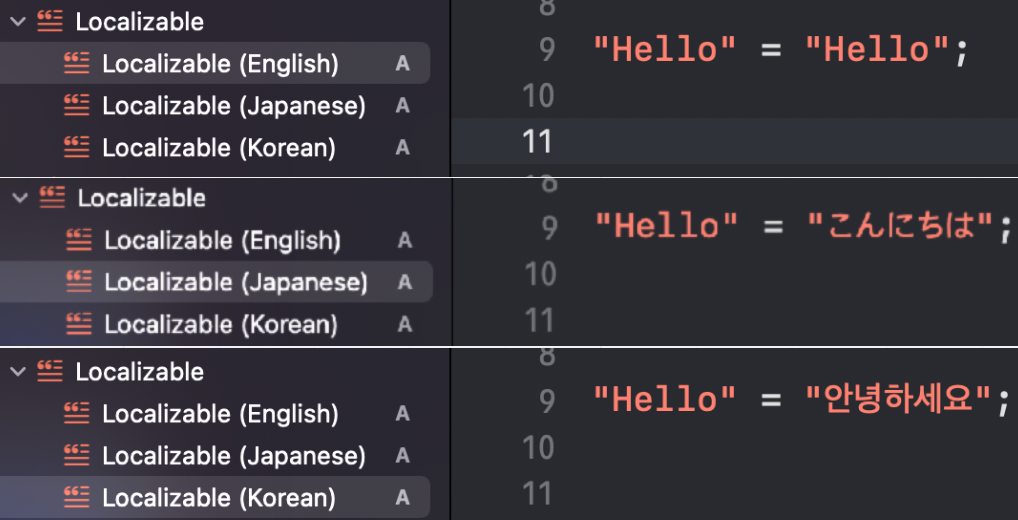Click the Korean string "안녕하세요" in the editor

902,401
